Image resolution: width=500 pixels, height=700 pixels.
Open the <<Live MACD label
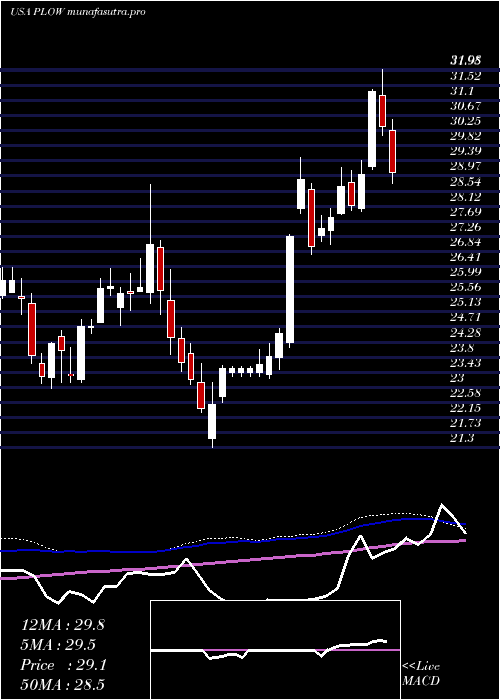(x=421, y=674)
